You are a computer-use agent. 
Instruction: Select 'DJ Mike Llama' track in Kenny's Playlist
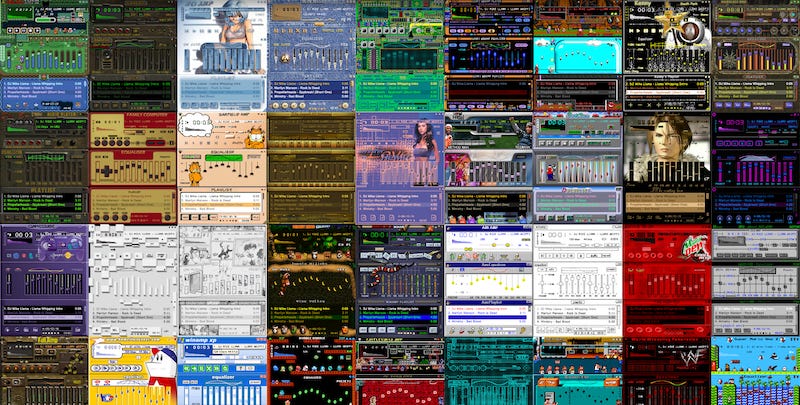pos(664,84)
